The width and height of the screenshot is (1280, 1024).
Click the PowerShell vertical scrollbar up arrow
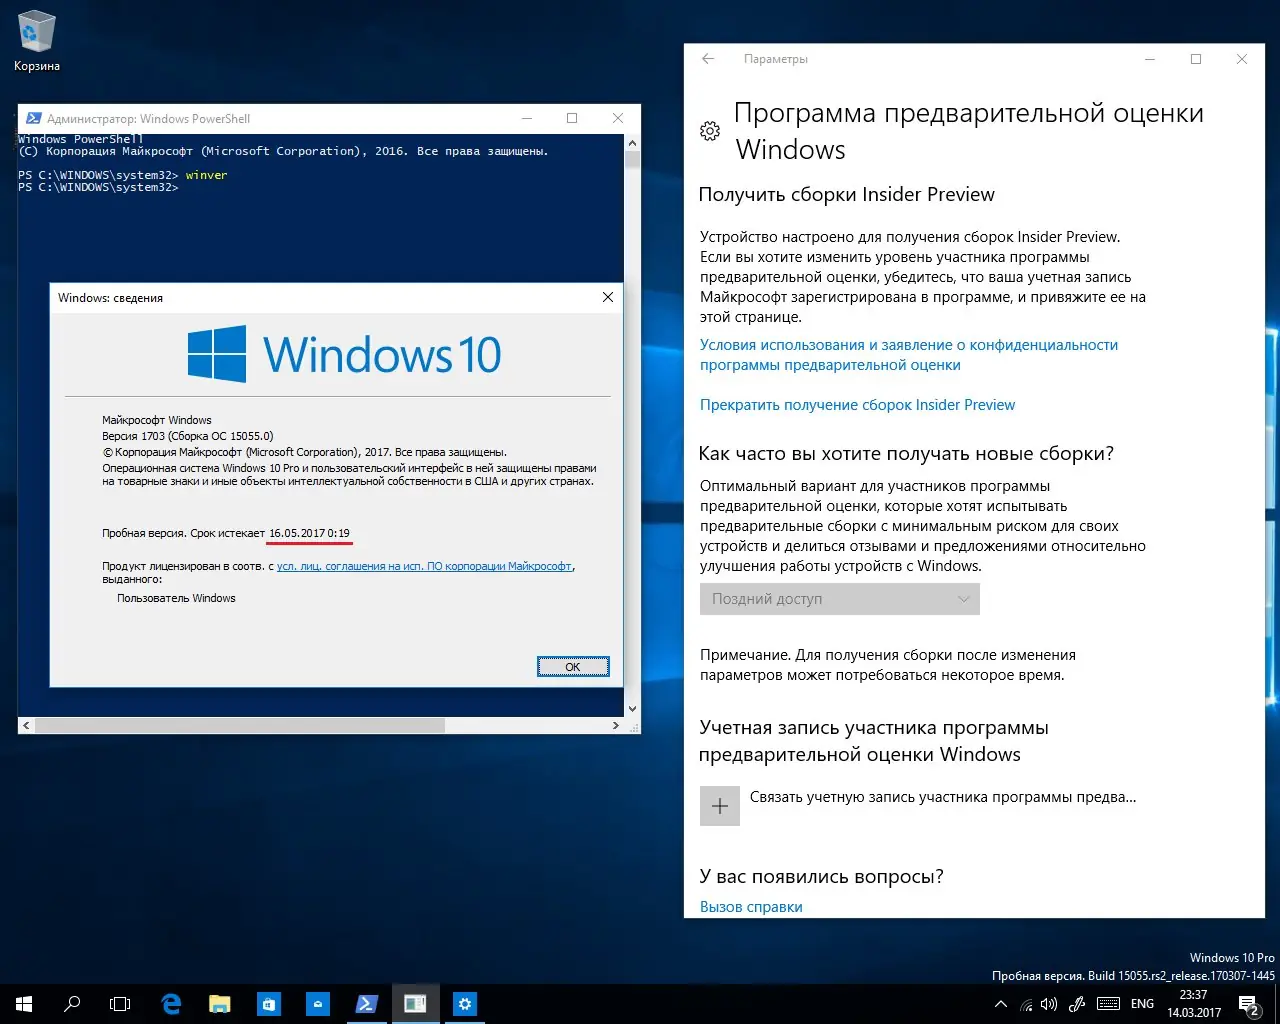pyautogui.click(x=632, y=142)
